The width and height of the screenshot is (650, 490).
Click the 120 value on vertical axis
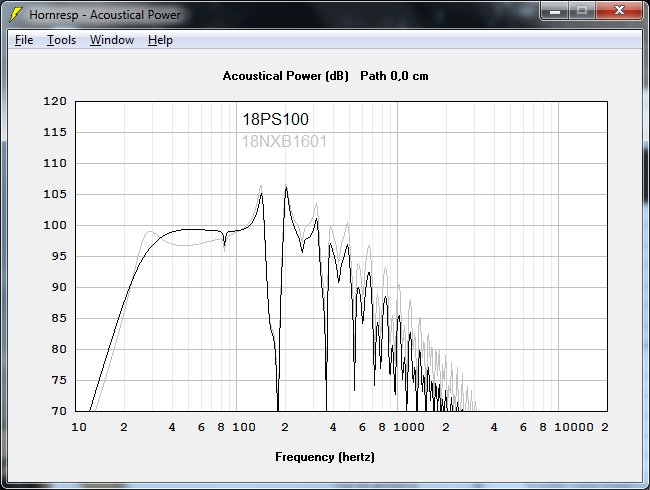click(x=55, y=101)
